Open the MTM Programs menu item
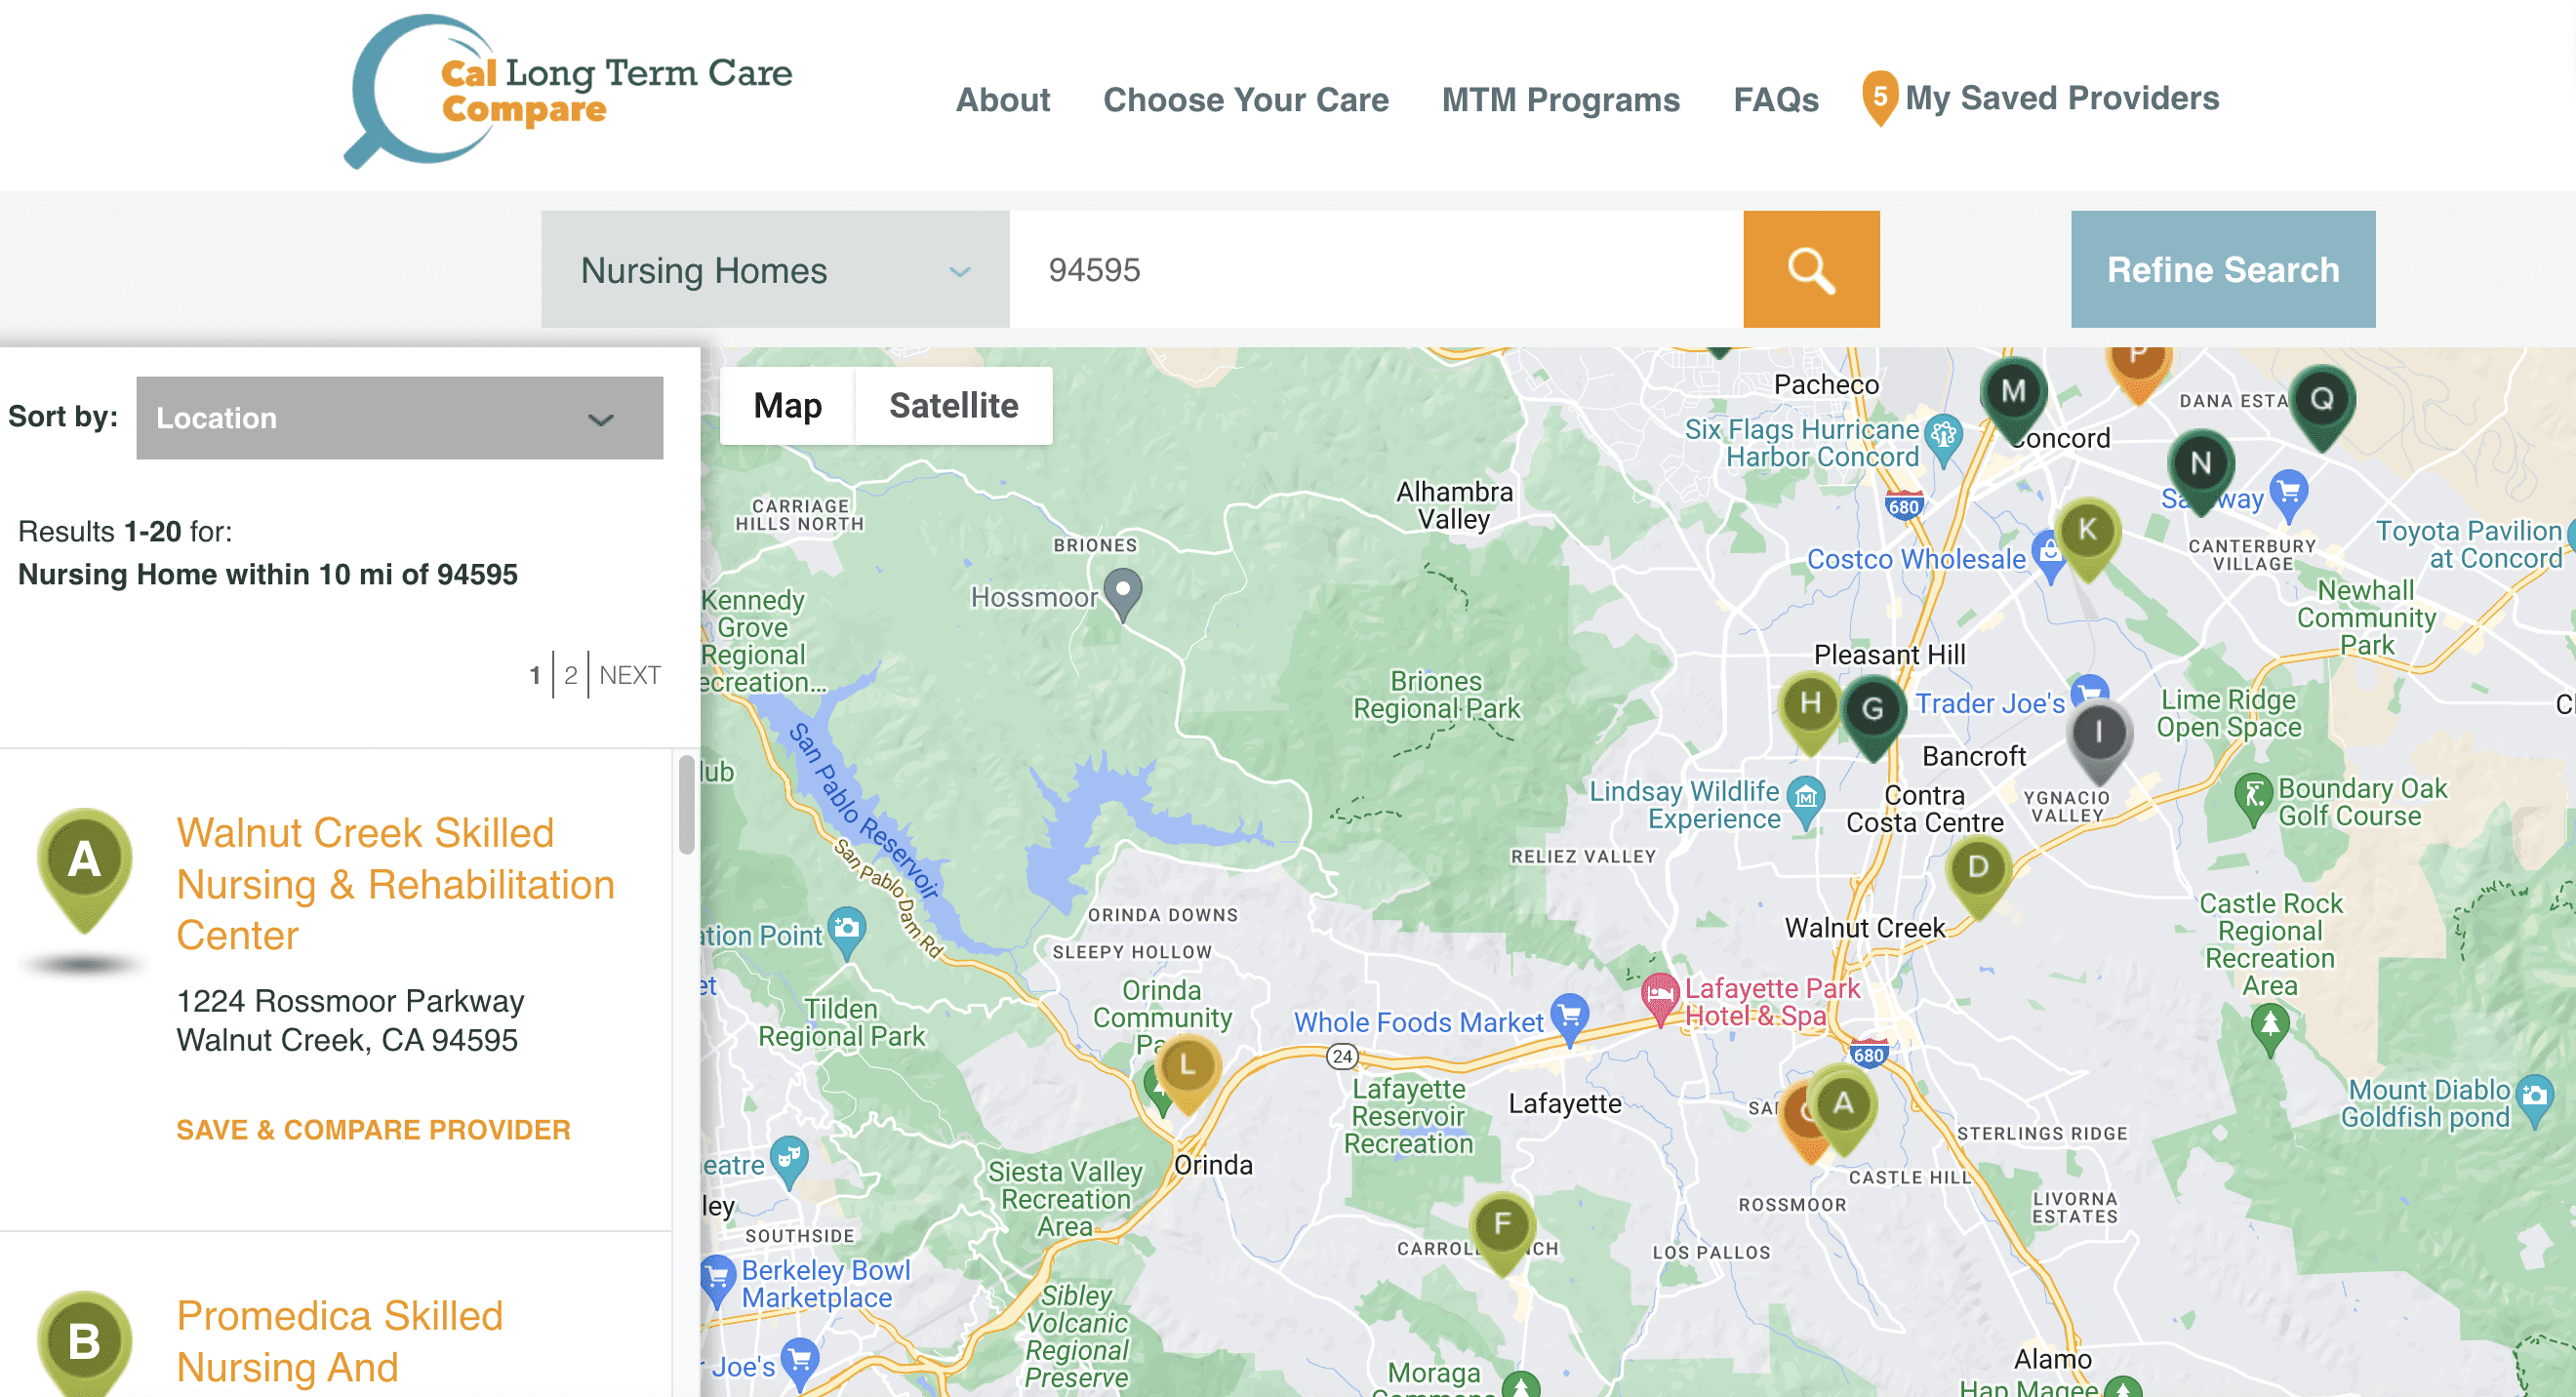Viewport: 2576px width, 1397px height. pyautogui.click(x=1560, y=99)
